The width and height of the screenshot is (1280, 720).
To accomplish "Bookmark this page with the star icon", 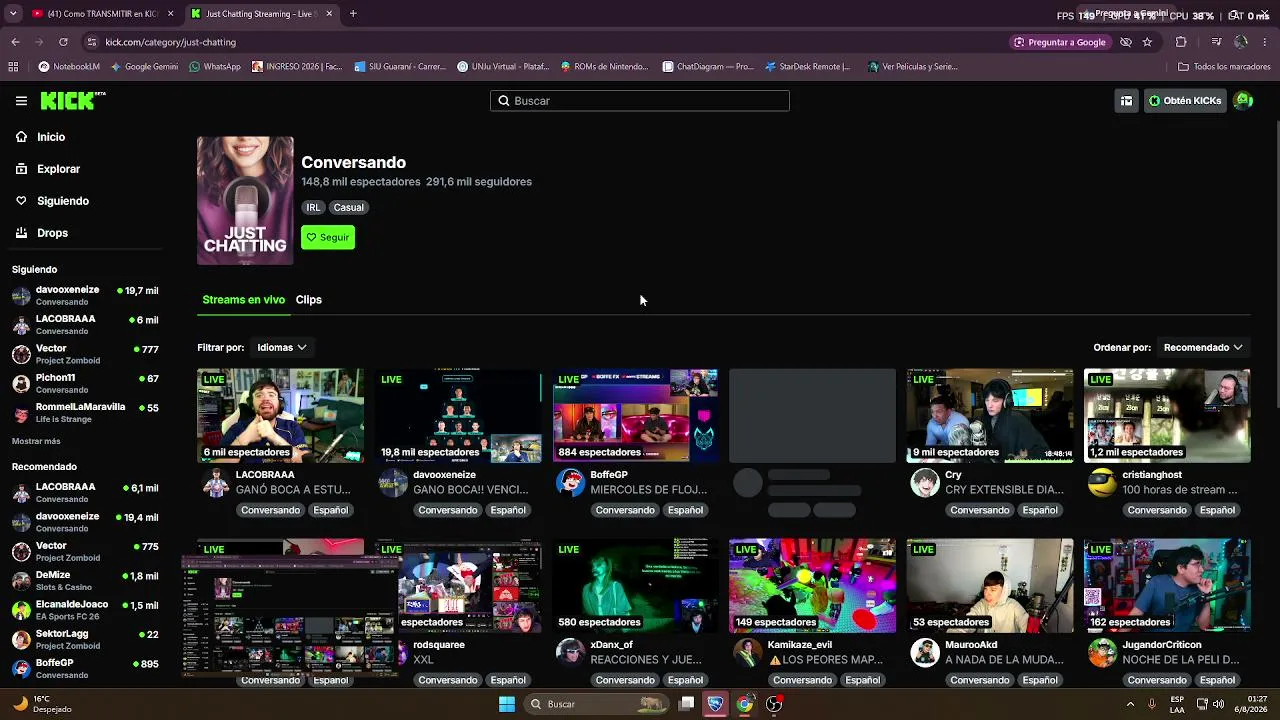I will (x=1147, y=42).
